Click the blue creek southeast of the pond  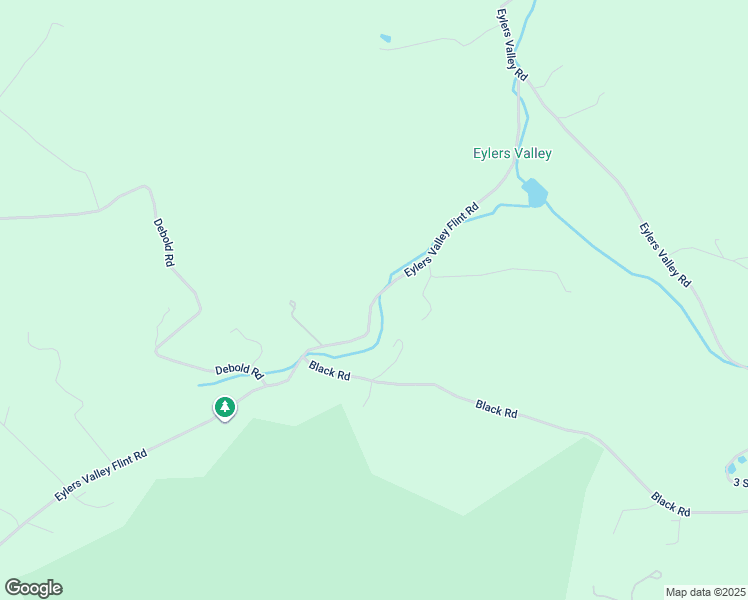(x=634, y=274)
